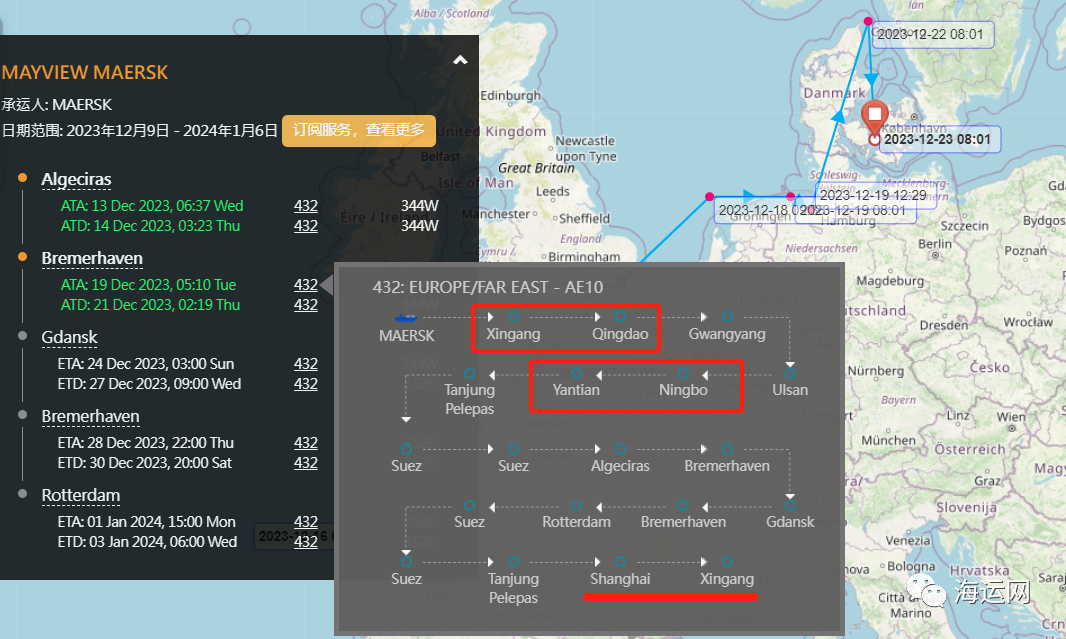This screenshot has height=639, width=1066.
Task: Select the Gdansk port node in the route diagram
Action: pyautogui.click(x=790, y=505)
